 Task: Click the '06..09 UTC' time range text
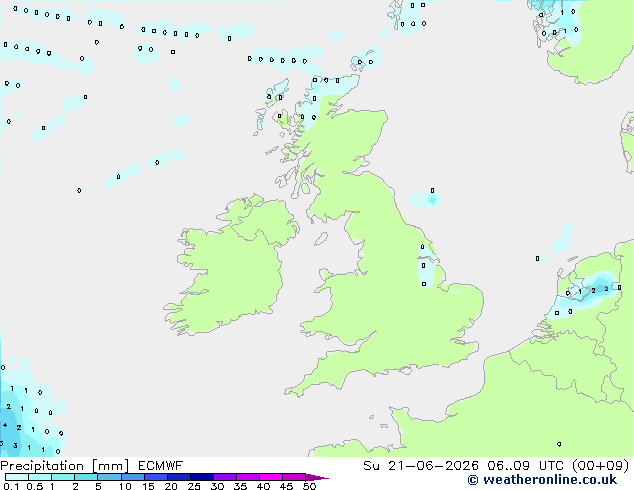[525, 466]
